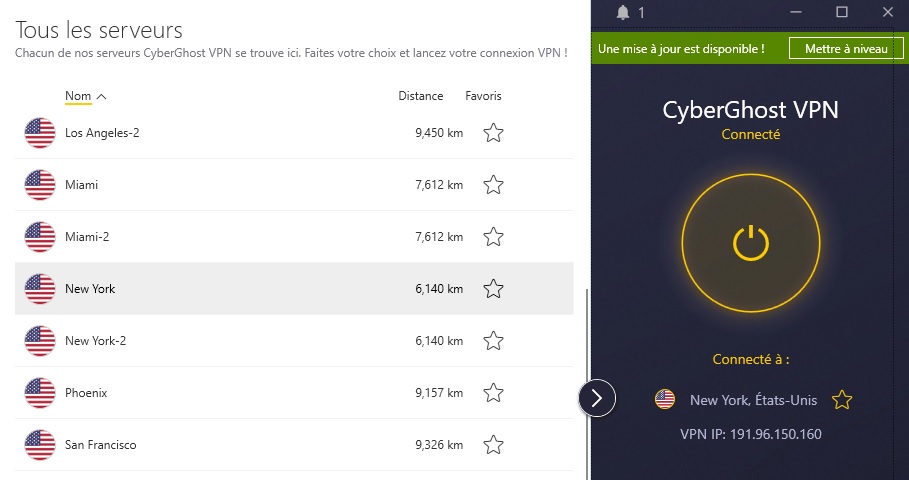
Task: Click the 9,450 km distance value
Action: [x=439, y=133]
